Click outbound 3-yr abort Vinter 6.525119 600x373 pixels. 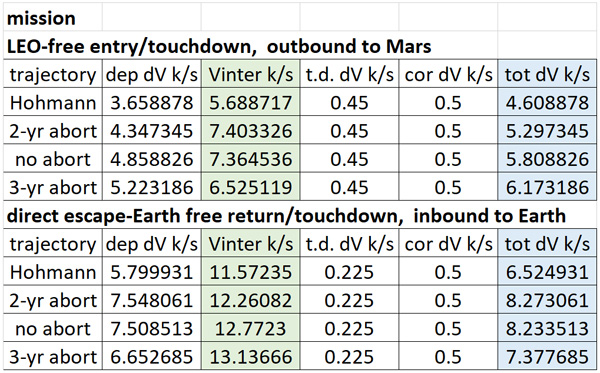tap(251, 187)
